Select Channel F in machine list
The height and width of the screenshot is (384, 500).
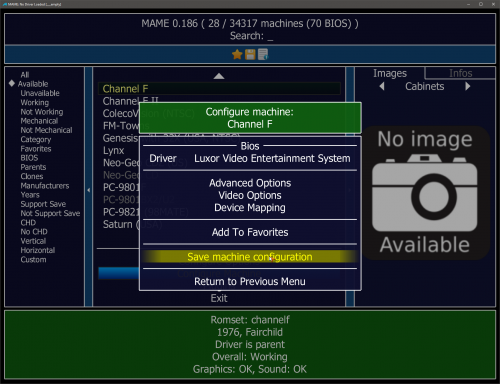tap(219, 89)
